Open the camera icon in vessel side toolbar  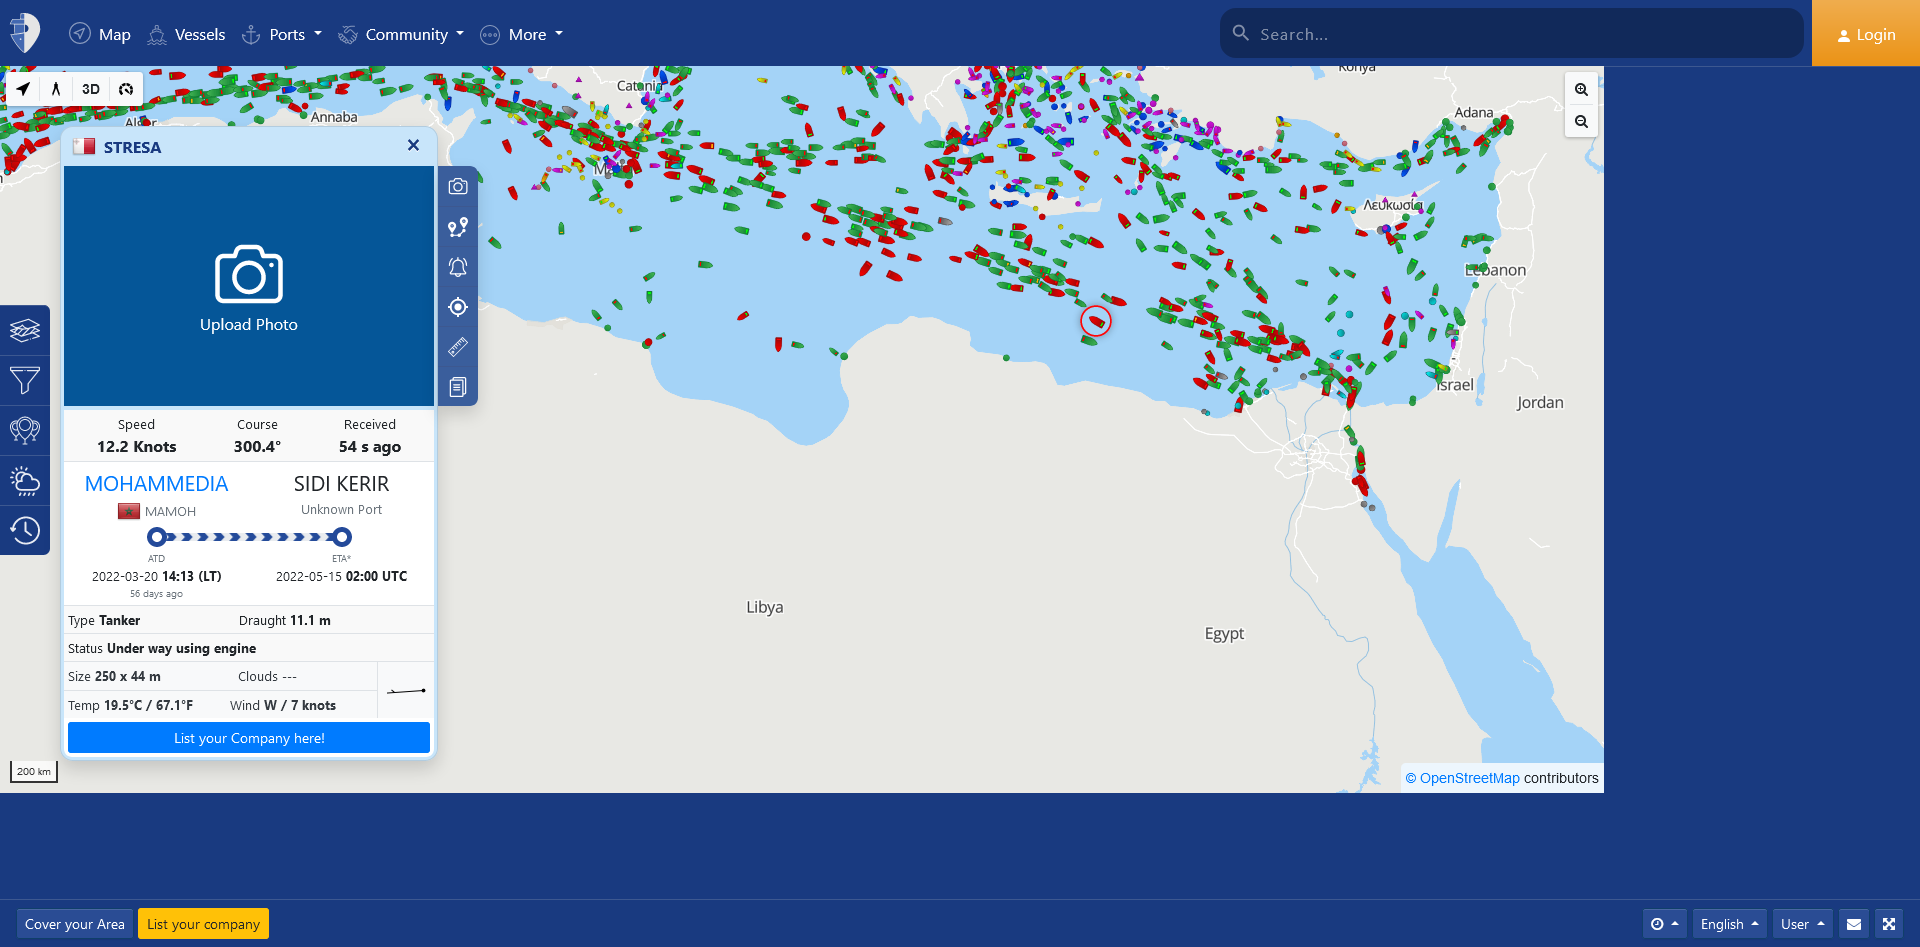[458, 187]
